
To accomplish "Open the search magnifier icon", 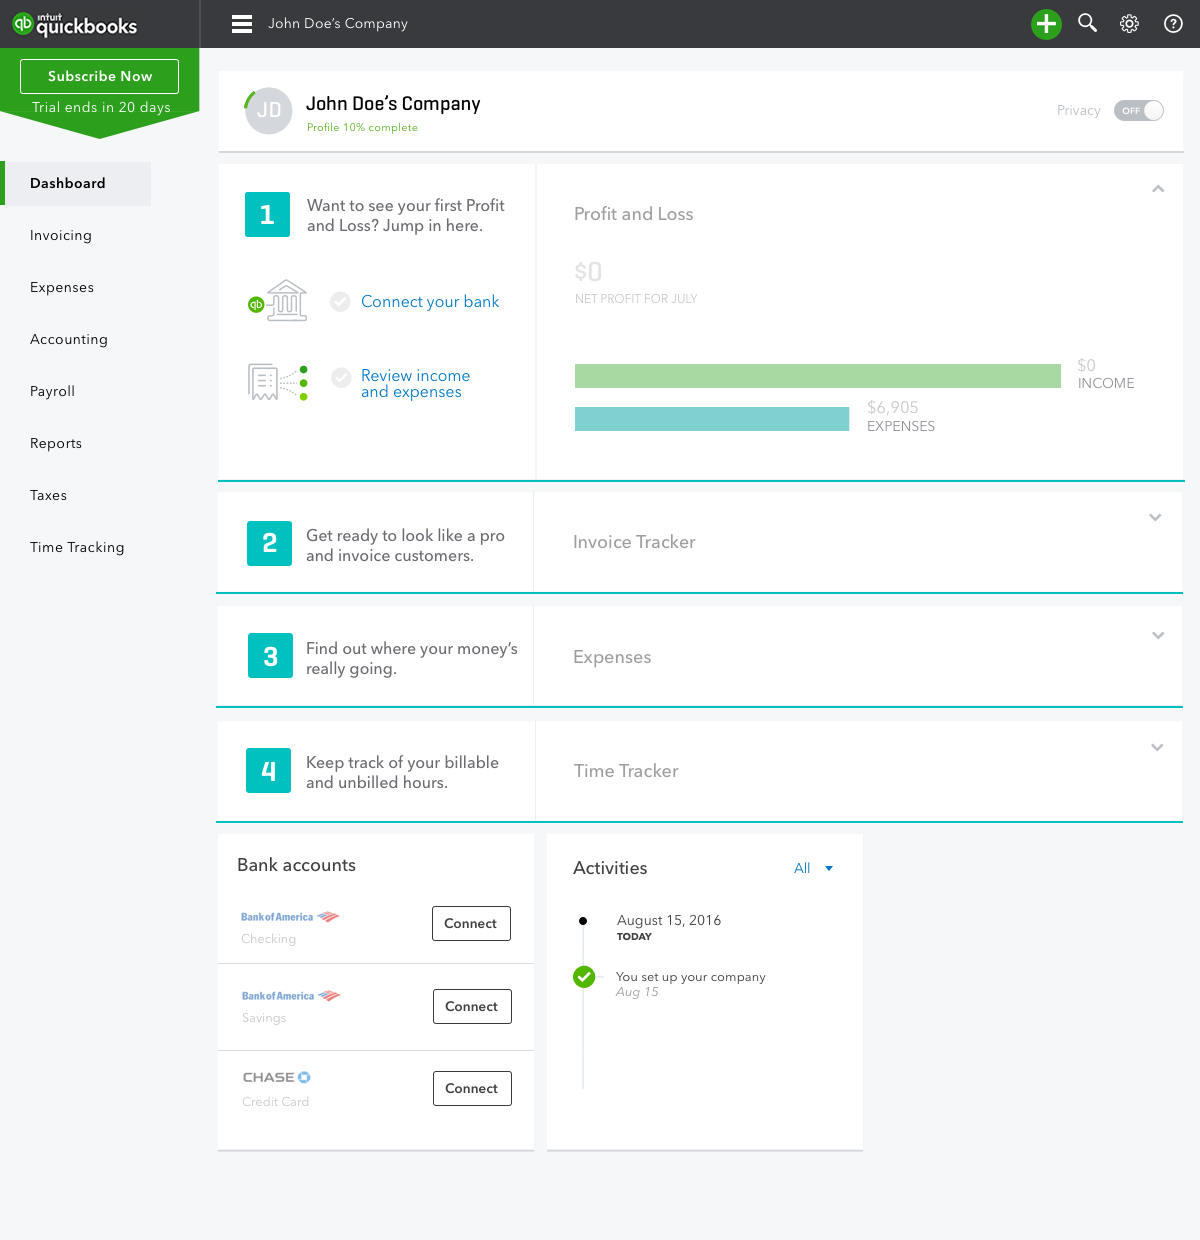I will coord(1088,23).
